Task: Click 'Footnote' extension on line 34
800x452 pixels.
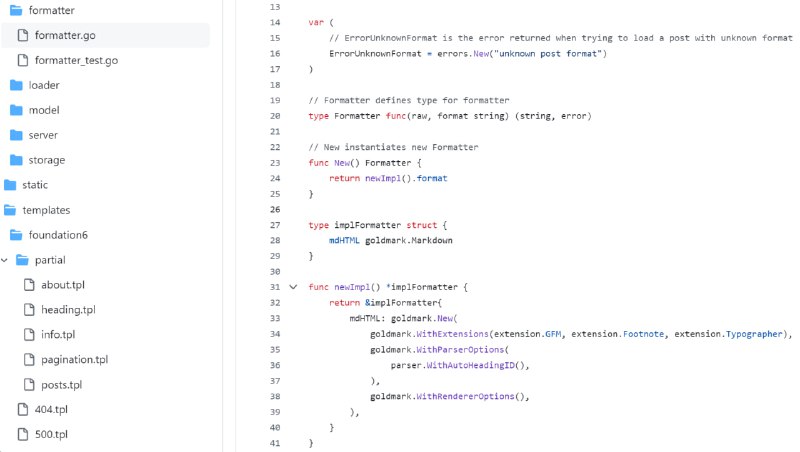Action: (x=643, y=334)
